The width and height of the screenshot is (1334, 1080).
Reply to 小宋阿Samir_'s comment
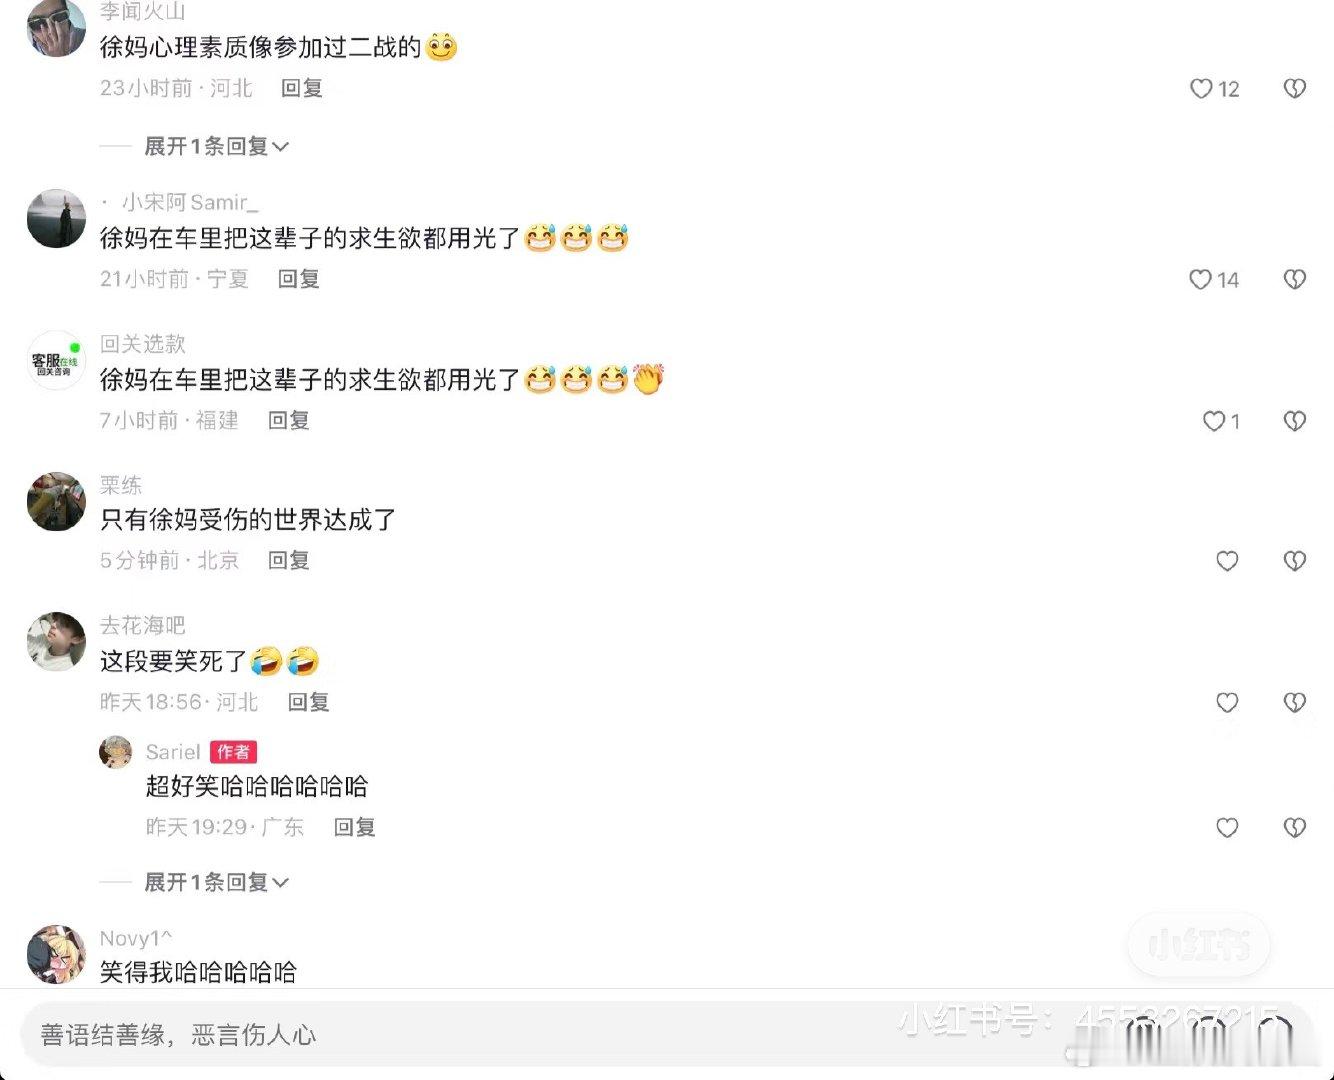(x=298, y=279)
